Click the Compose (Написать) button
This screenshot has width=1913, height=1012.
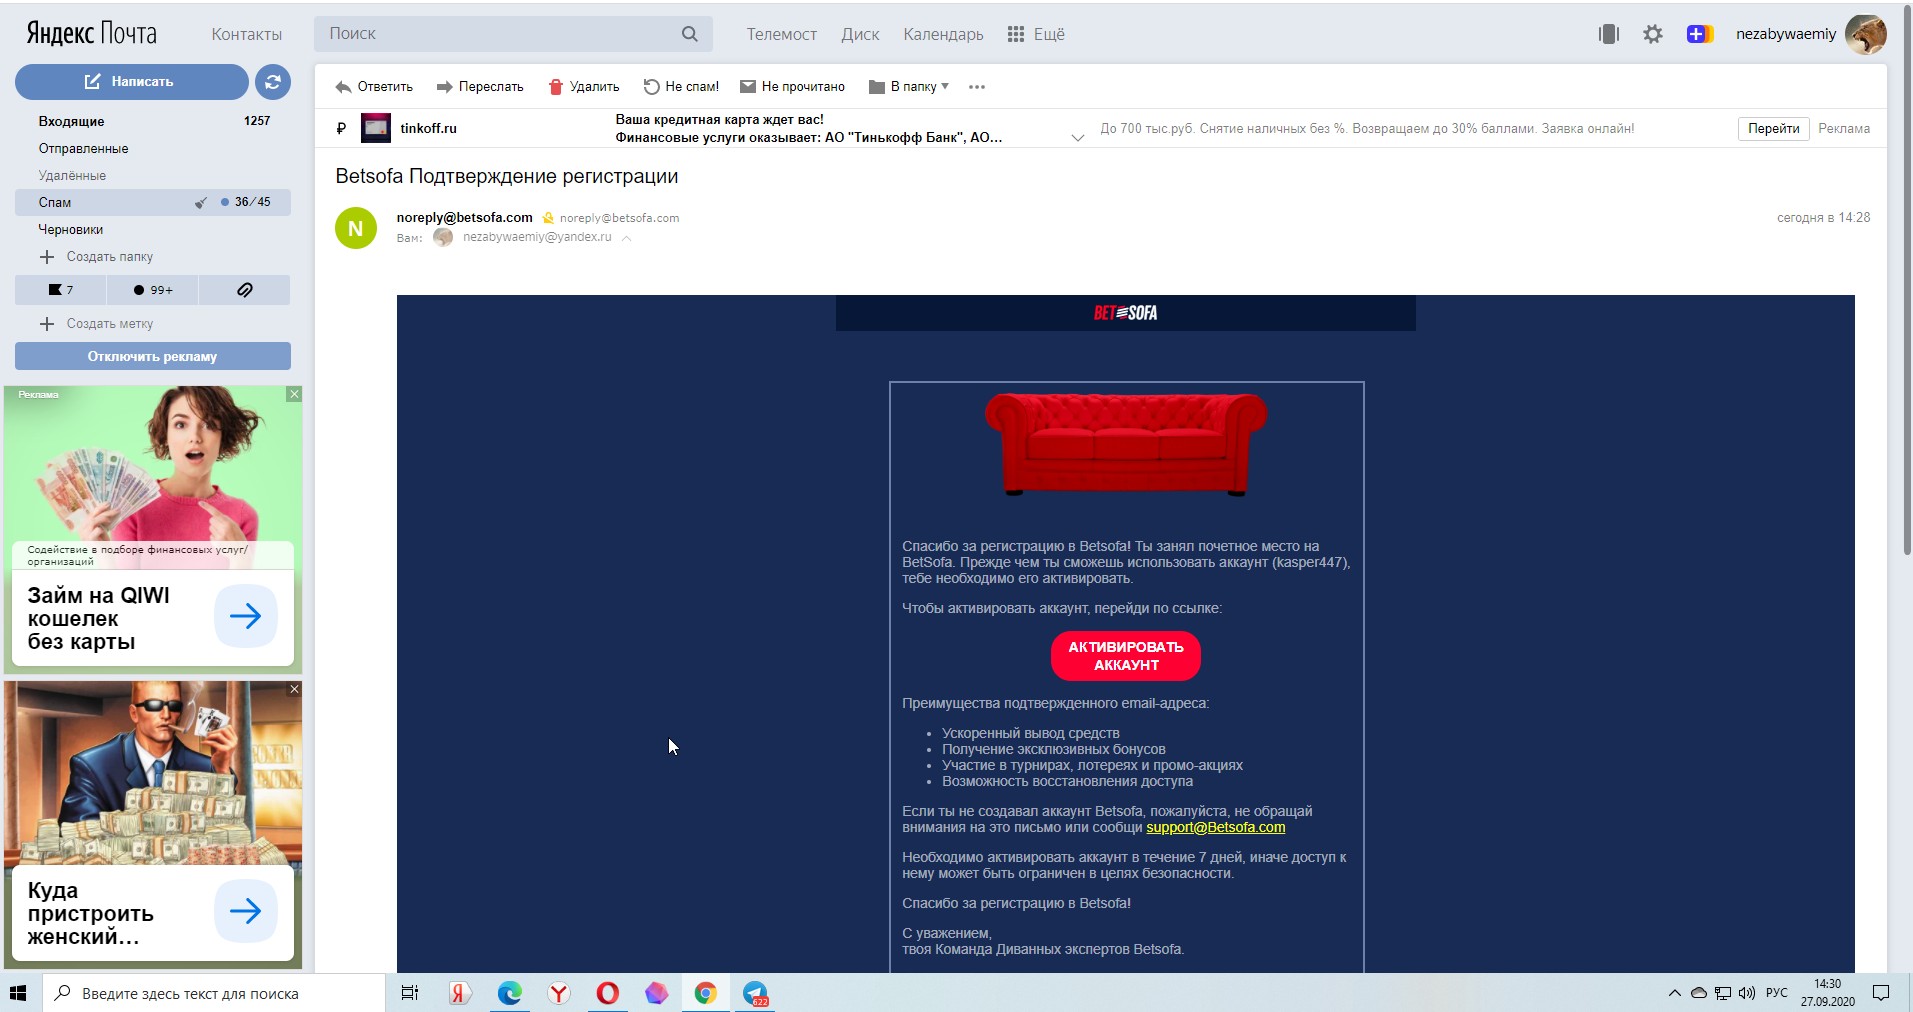click(x=131, y=82)
